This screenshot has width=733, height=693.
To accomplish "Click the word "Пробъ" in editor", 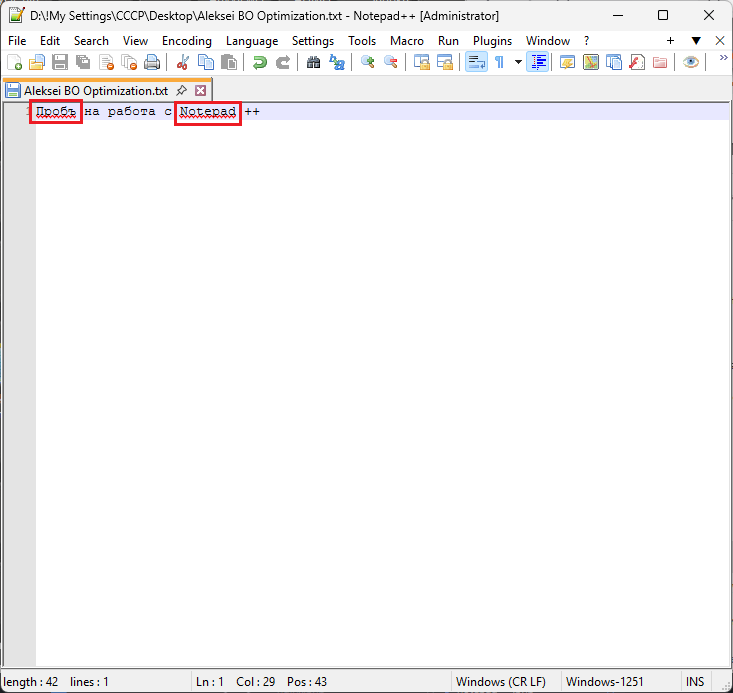I will click(56, 112).
